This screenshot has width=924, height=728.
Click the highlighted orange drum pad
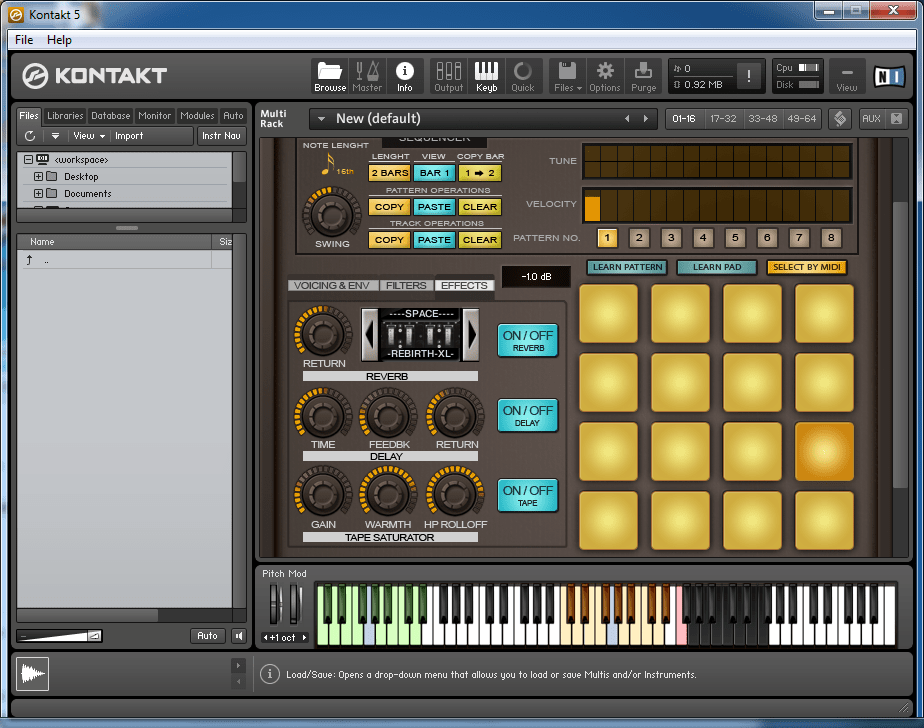(824, 451)
